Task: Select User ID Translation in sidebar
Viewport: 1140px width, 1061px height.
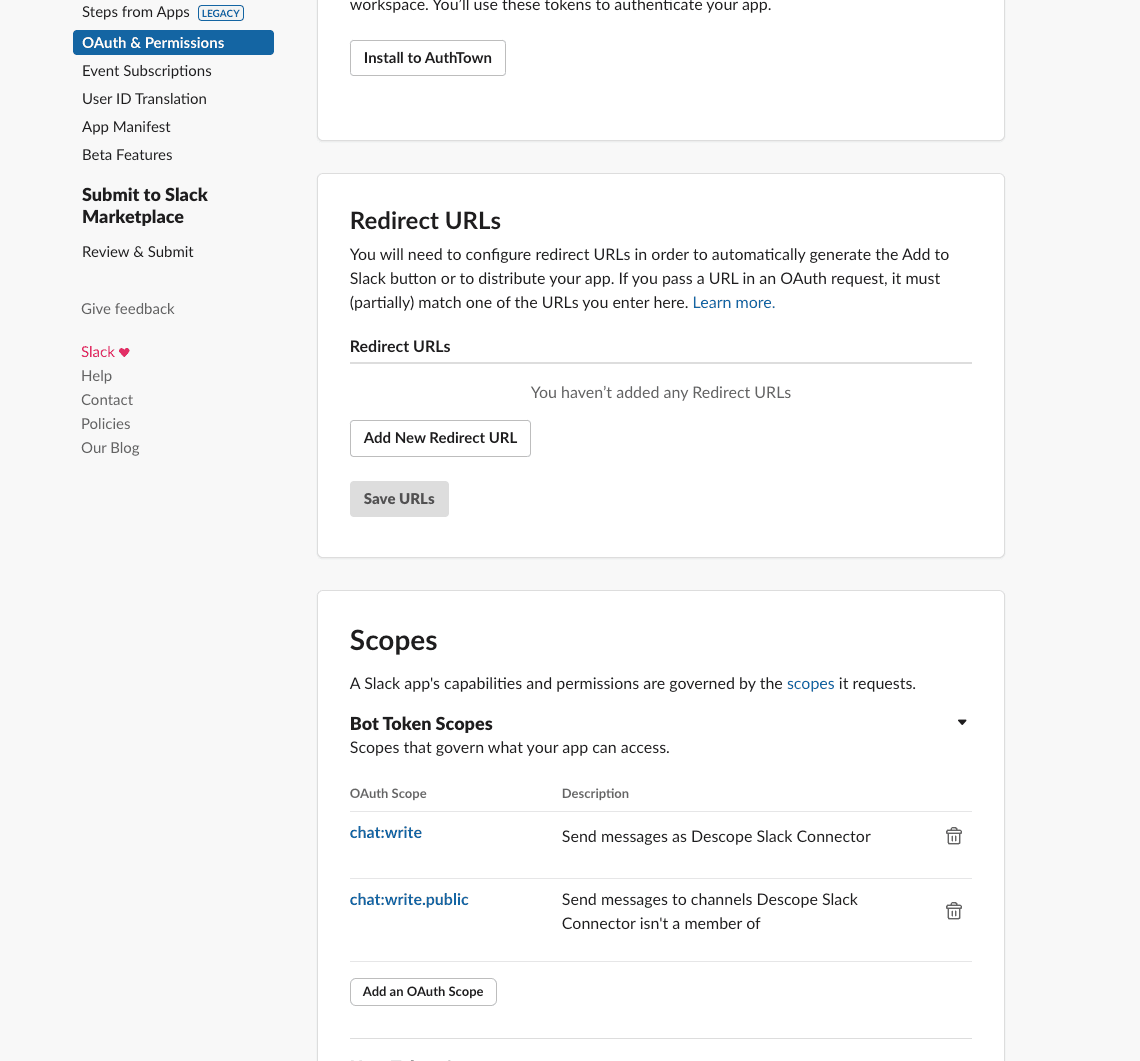Action: coord(144,98)
